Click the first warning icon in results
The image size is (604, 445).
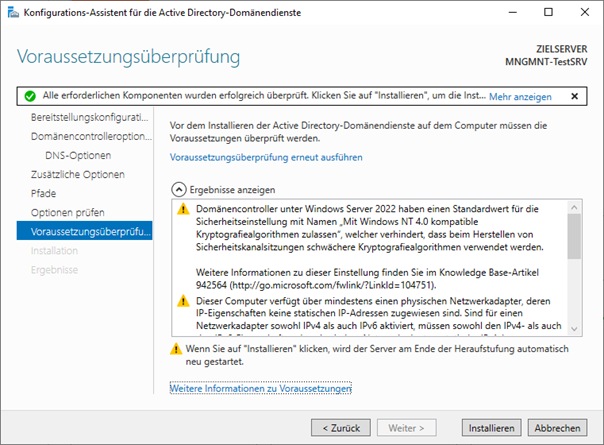[x=182, y=210]
